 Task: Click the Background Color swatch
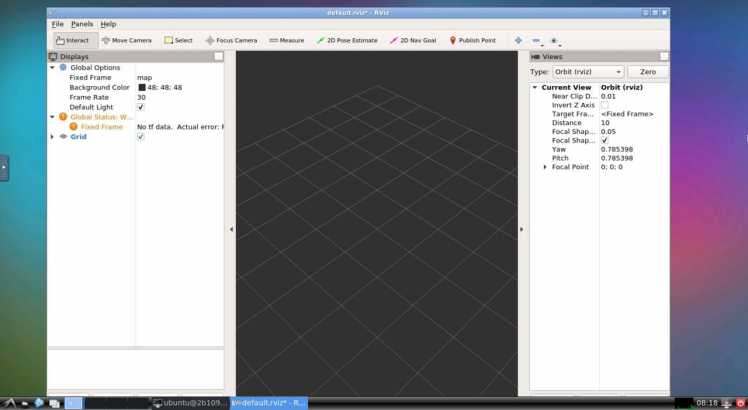141,87
